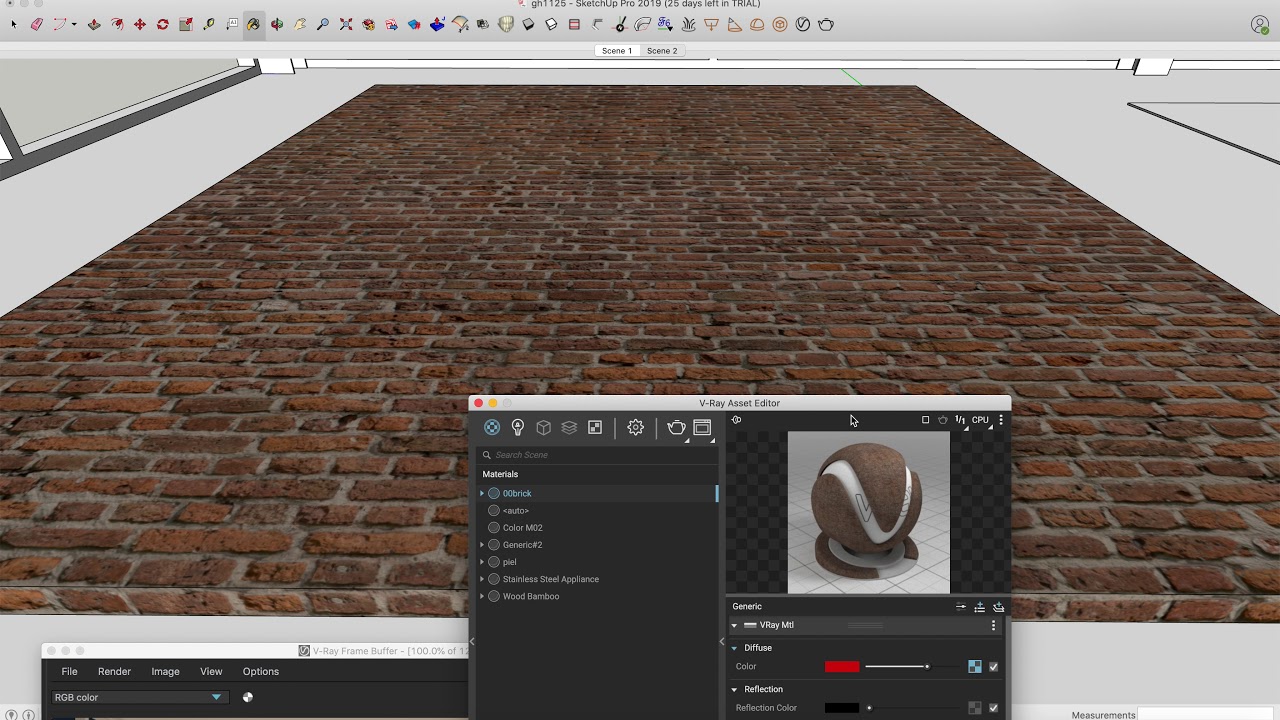Toggle the preview stop square button

click(925, 420)
